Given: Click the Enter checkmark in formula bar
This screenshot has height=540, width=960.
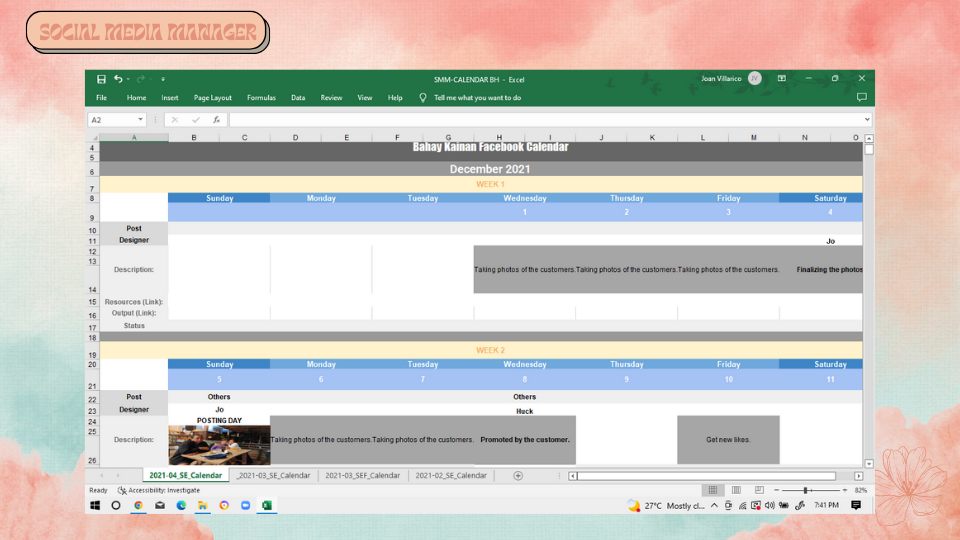Looking at the screenshot, I should point(195,120).
